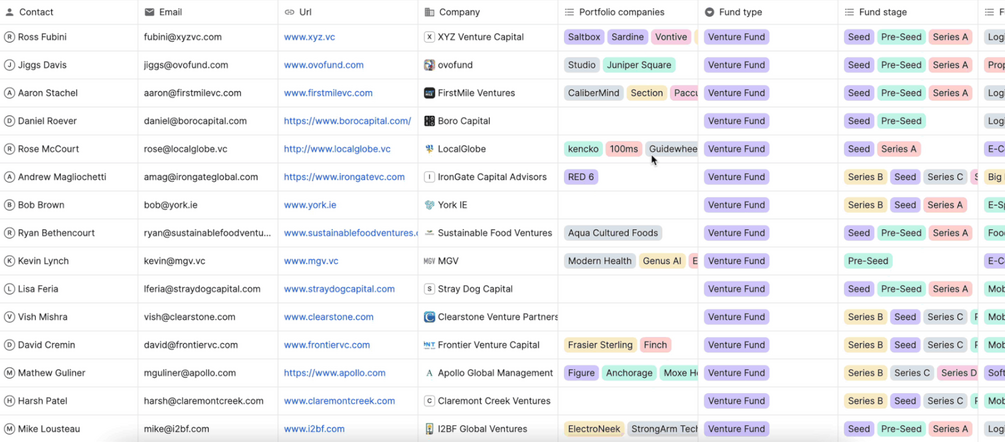Viewport: 1005px width, 442px height.
Task: Click the Company column building icon
Action: (429, 12)
